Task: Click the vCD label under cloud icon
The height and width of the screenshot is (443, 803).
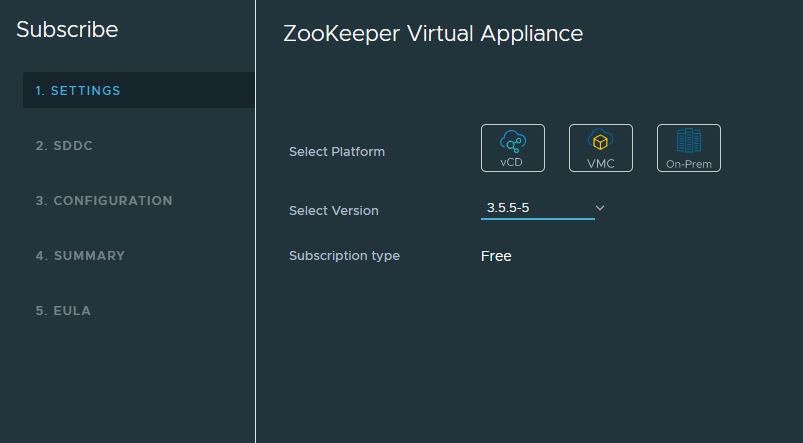Action: pos(512,163)
